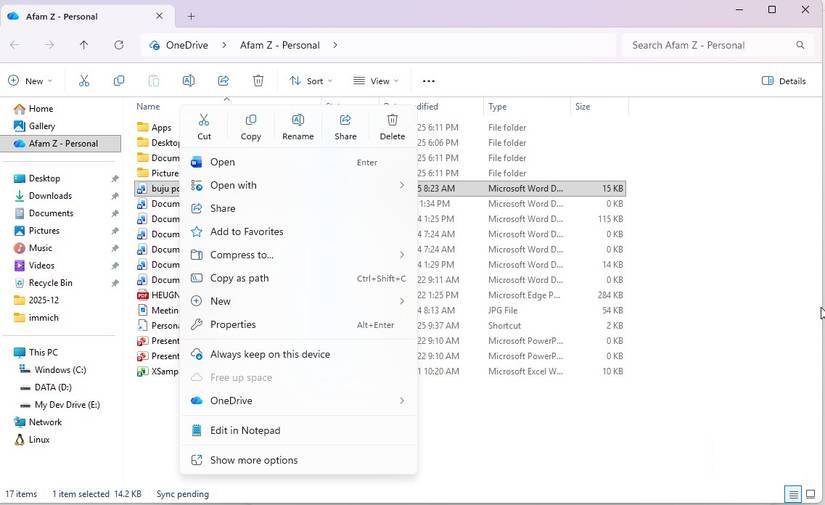This screenshot has height=505, width=825.
Task: Refresh the current folder view
Action: [119, 45]
